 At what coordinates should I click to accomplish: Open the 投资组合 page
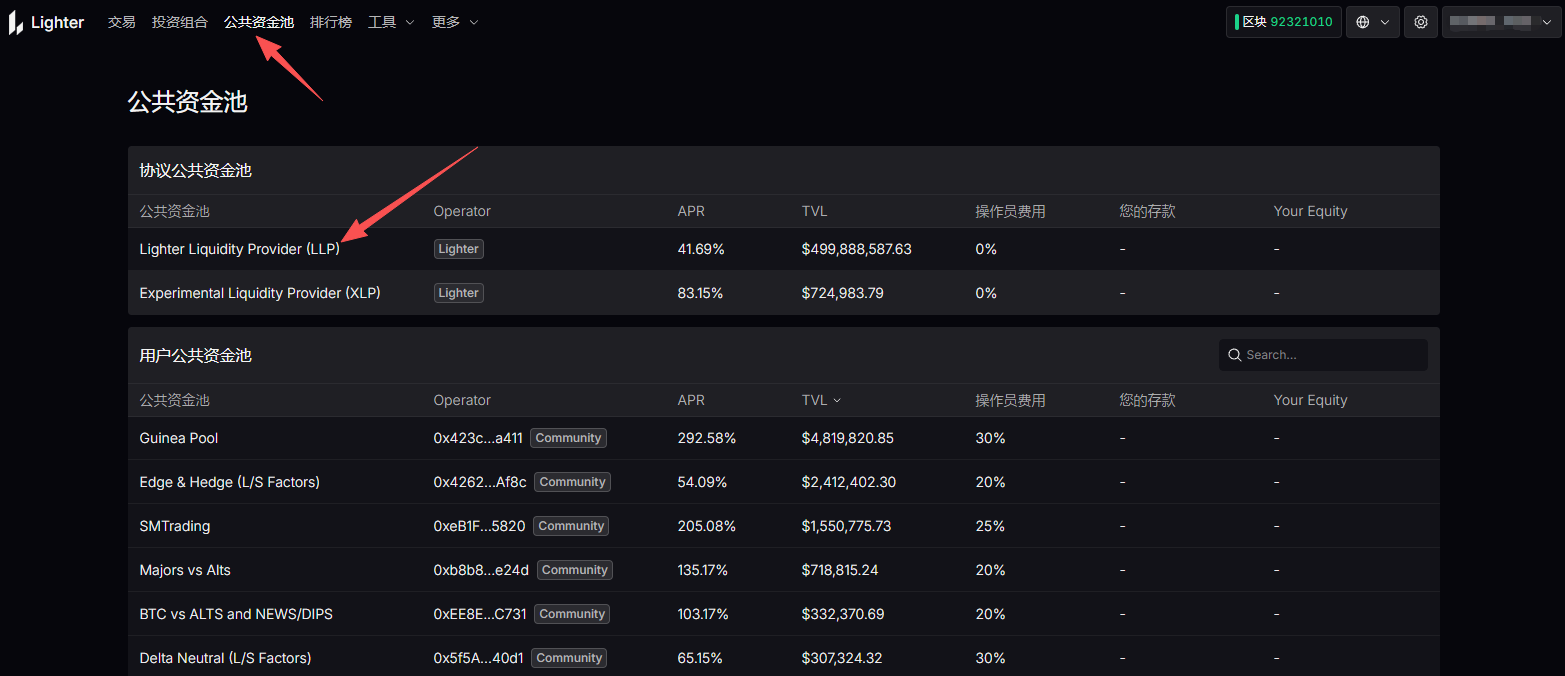coord(180,22)
